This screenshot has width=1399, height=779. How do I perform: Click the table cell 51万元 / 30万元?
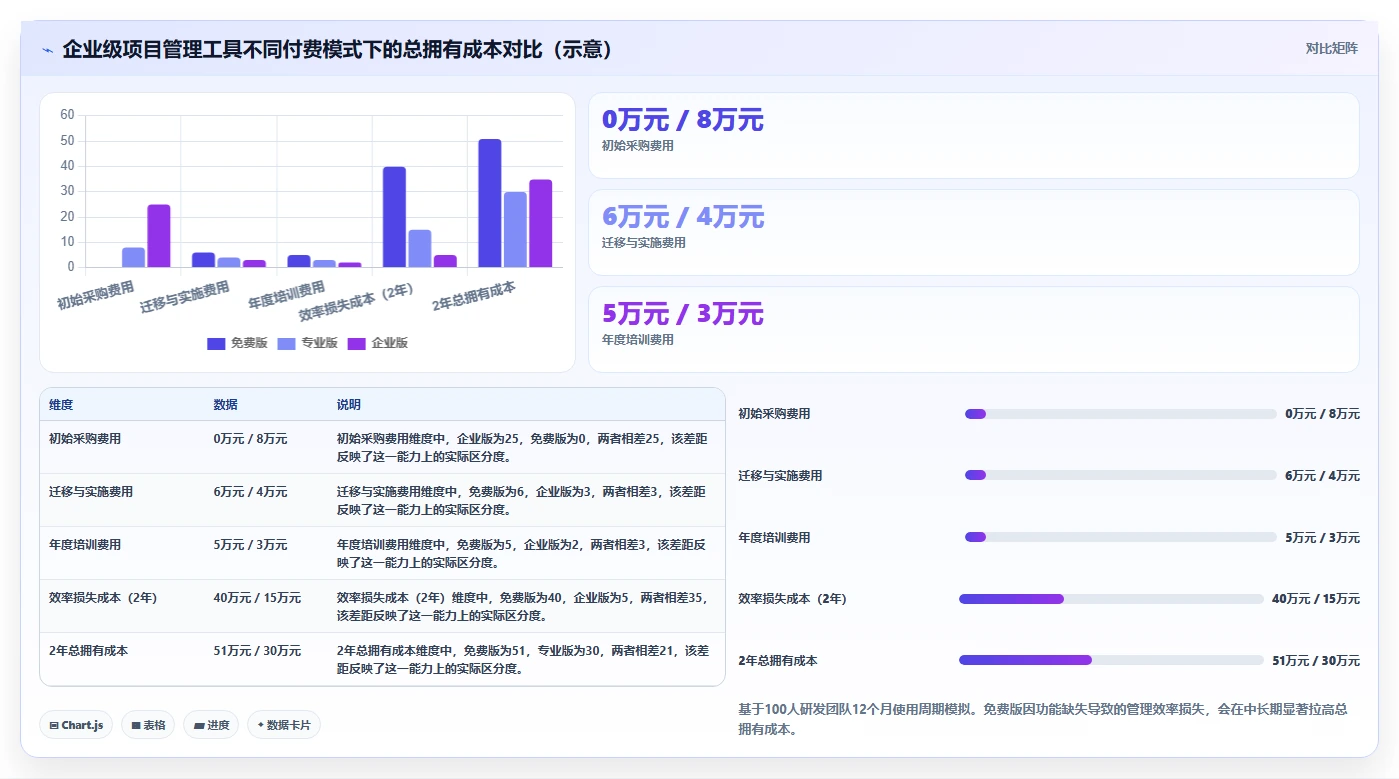click(257, 651)
